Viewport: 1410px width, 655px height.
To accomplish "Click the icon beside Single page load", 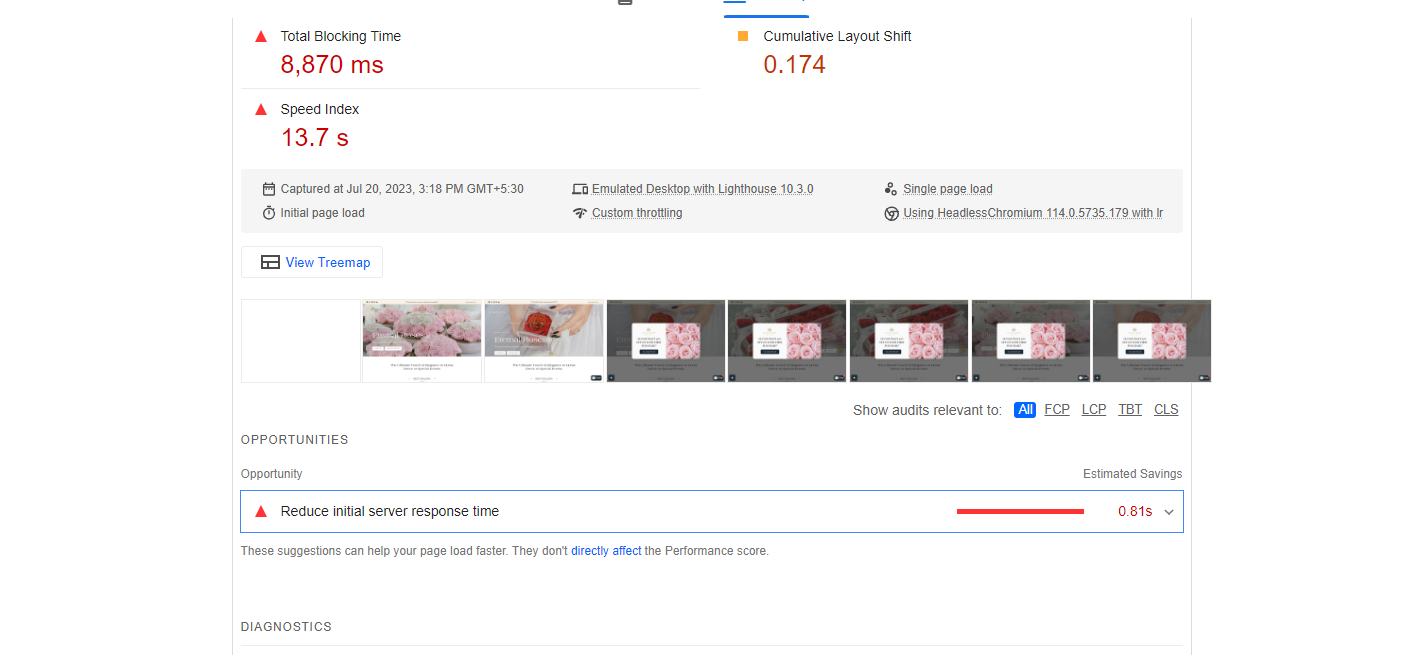I will (891, 189).
